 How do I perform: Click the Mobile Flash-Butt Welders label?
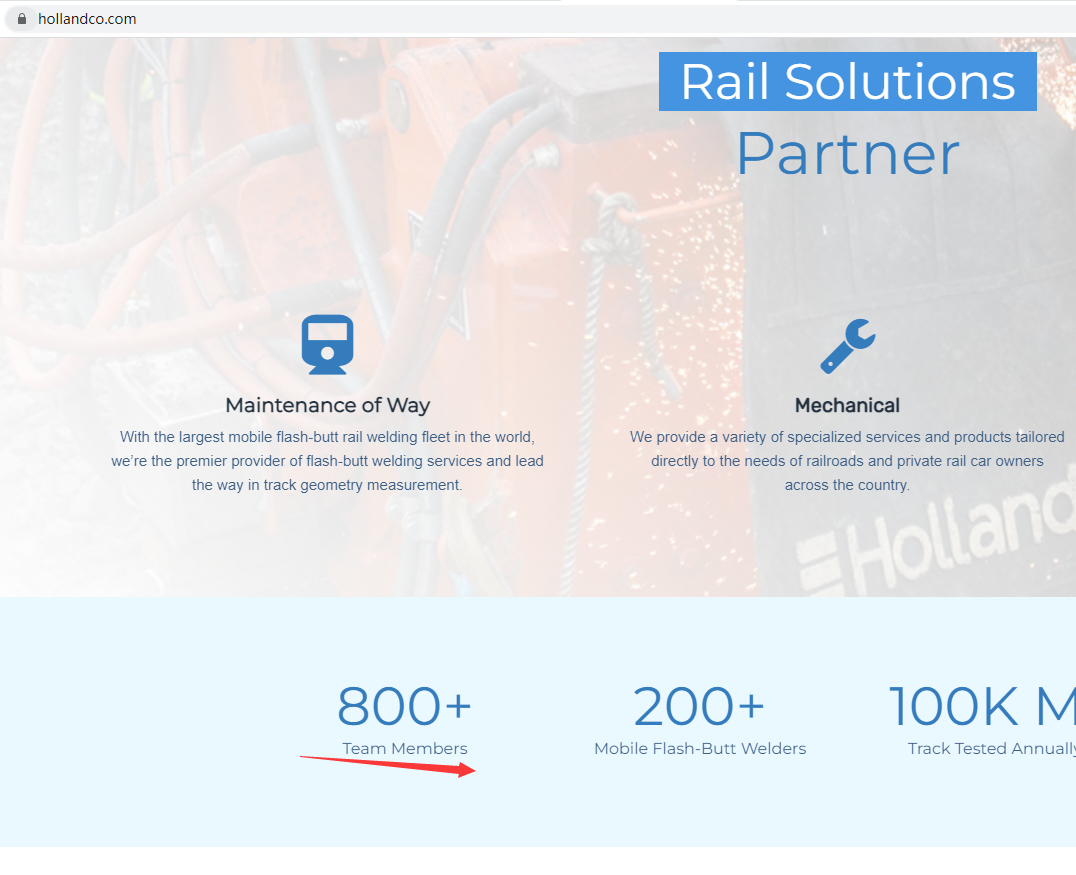coord(699,749)
